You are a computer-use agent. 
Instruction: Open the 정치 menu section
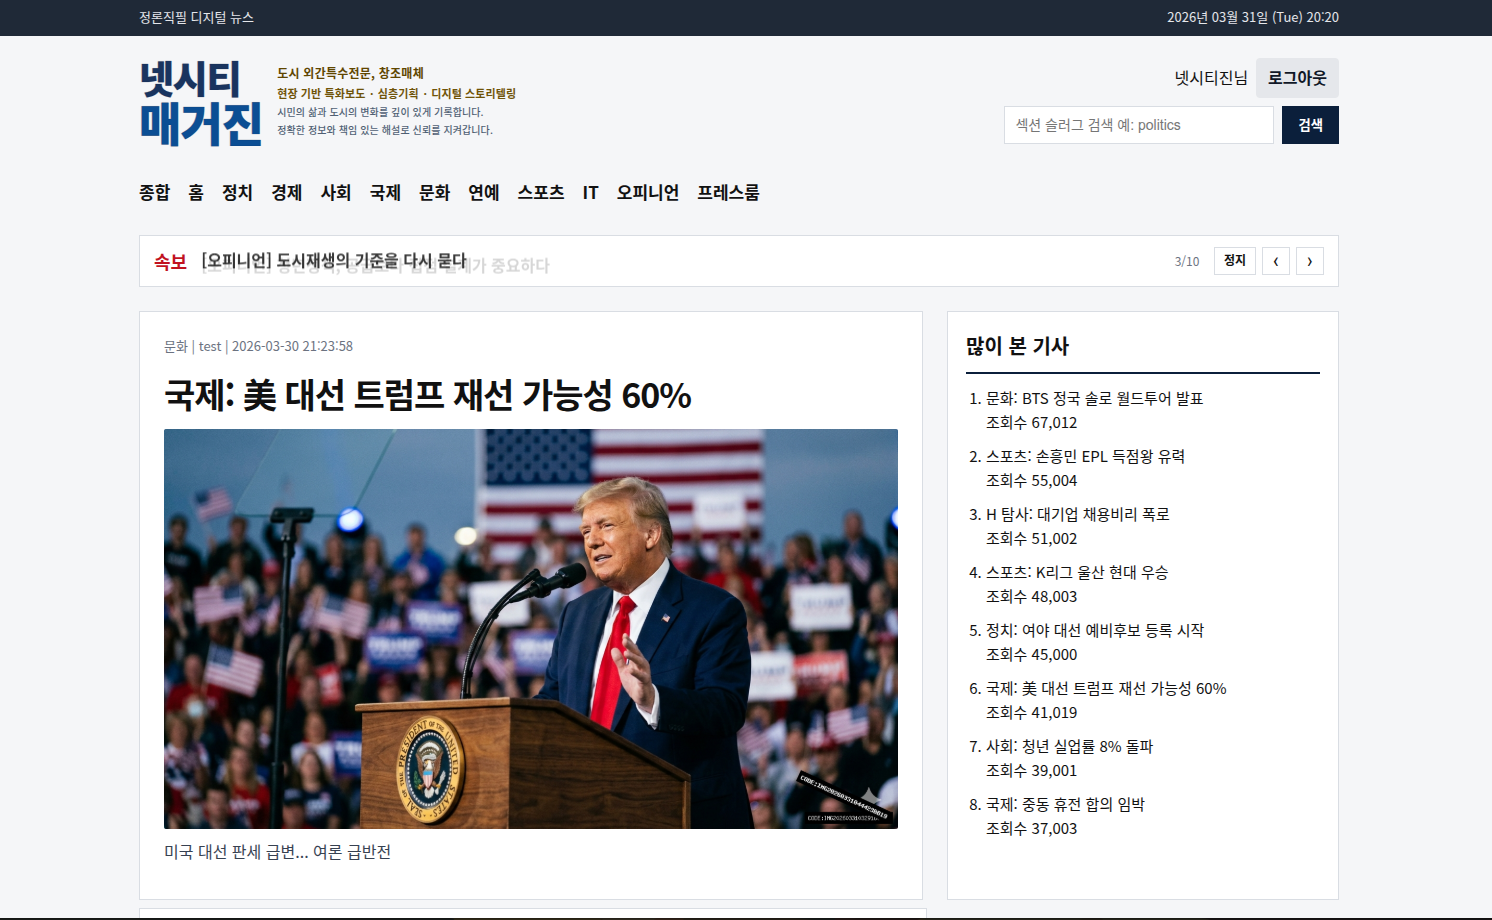237,193
